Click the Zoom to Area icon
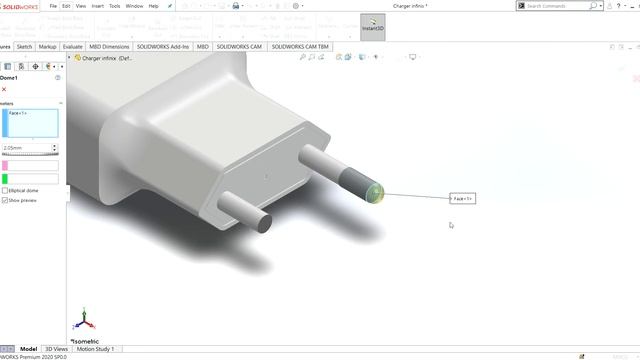The height and width of the screenshot is (360, 640). tap(312, 57)
